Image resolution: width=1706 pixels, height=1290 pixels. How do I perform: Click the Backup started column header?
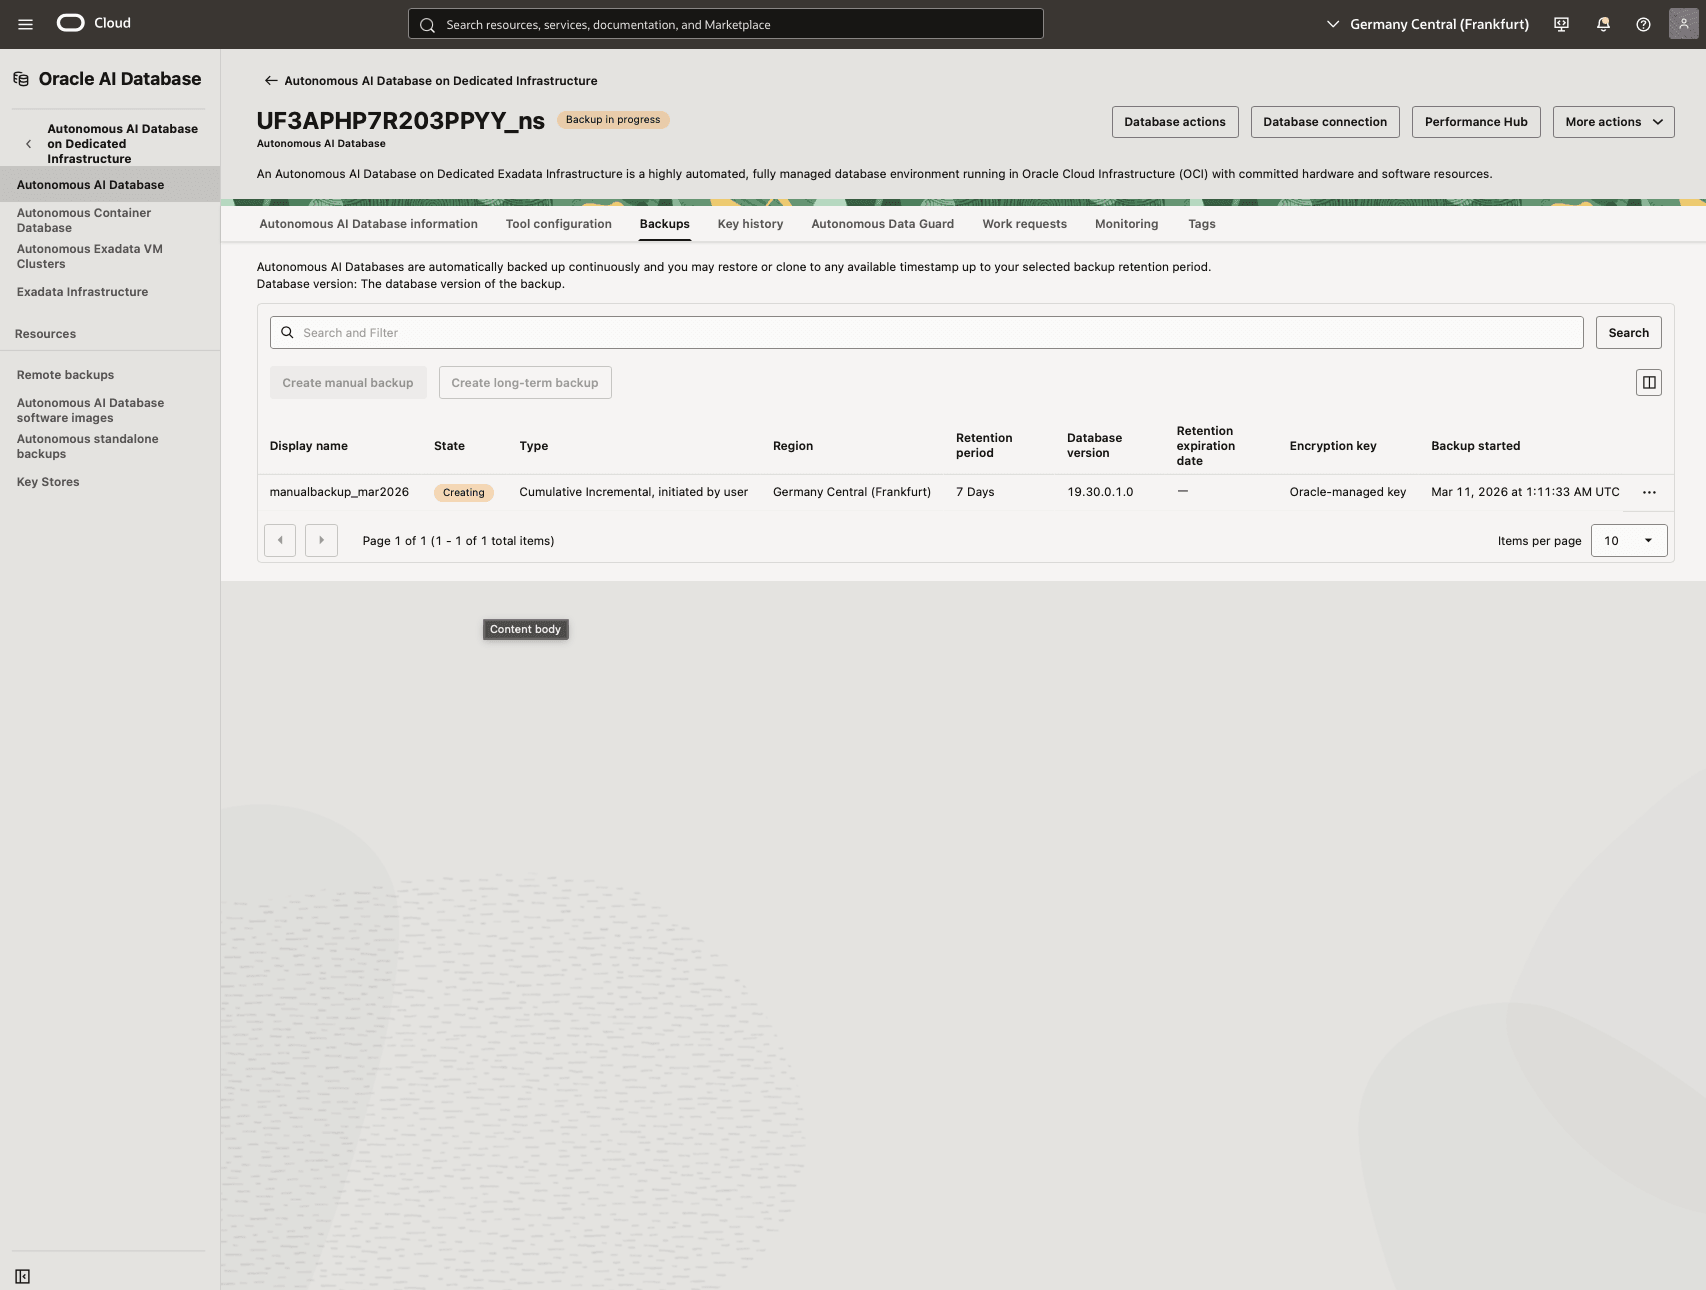click(1475, 446)
